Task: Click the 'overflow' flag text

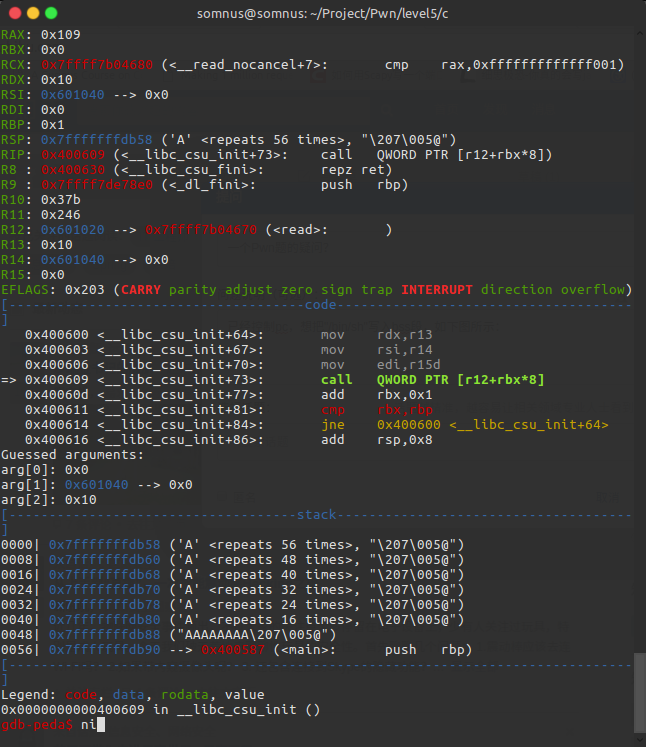Action: coord(593,290)
